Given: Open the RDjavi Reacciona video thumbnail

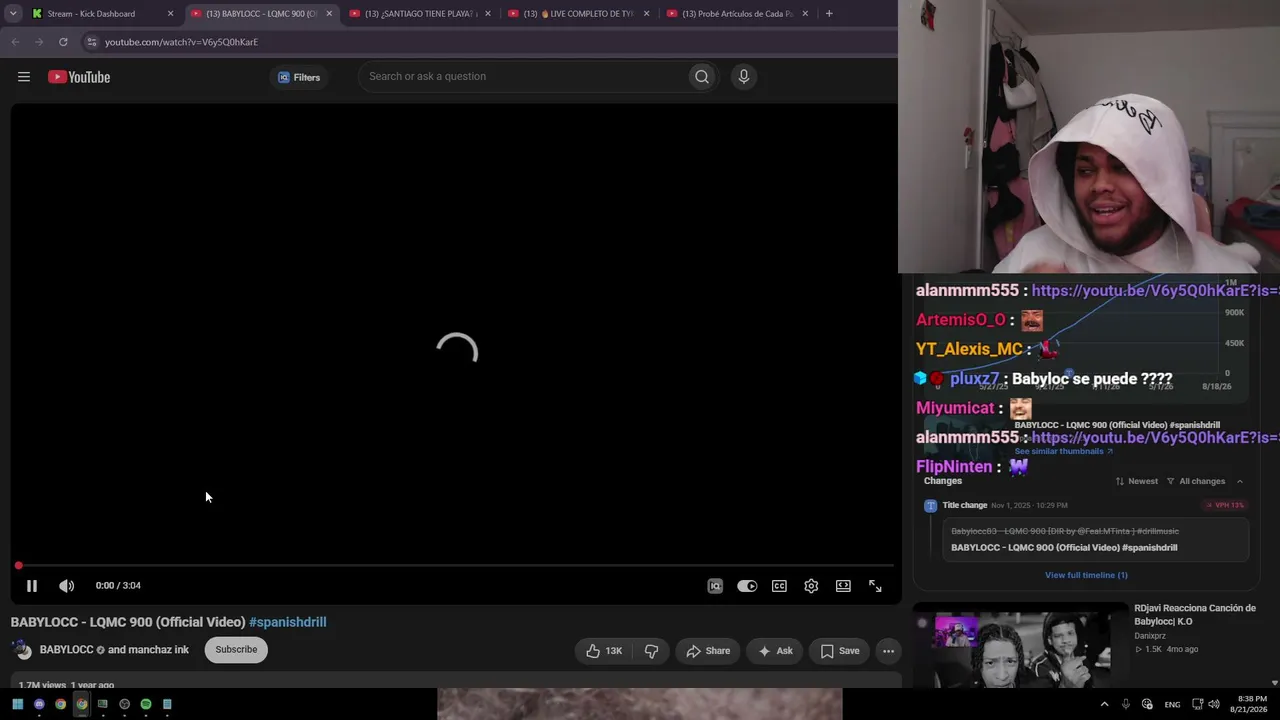Looking at the screenshot, I should coord(1022,647).
